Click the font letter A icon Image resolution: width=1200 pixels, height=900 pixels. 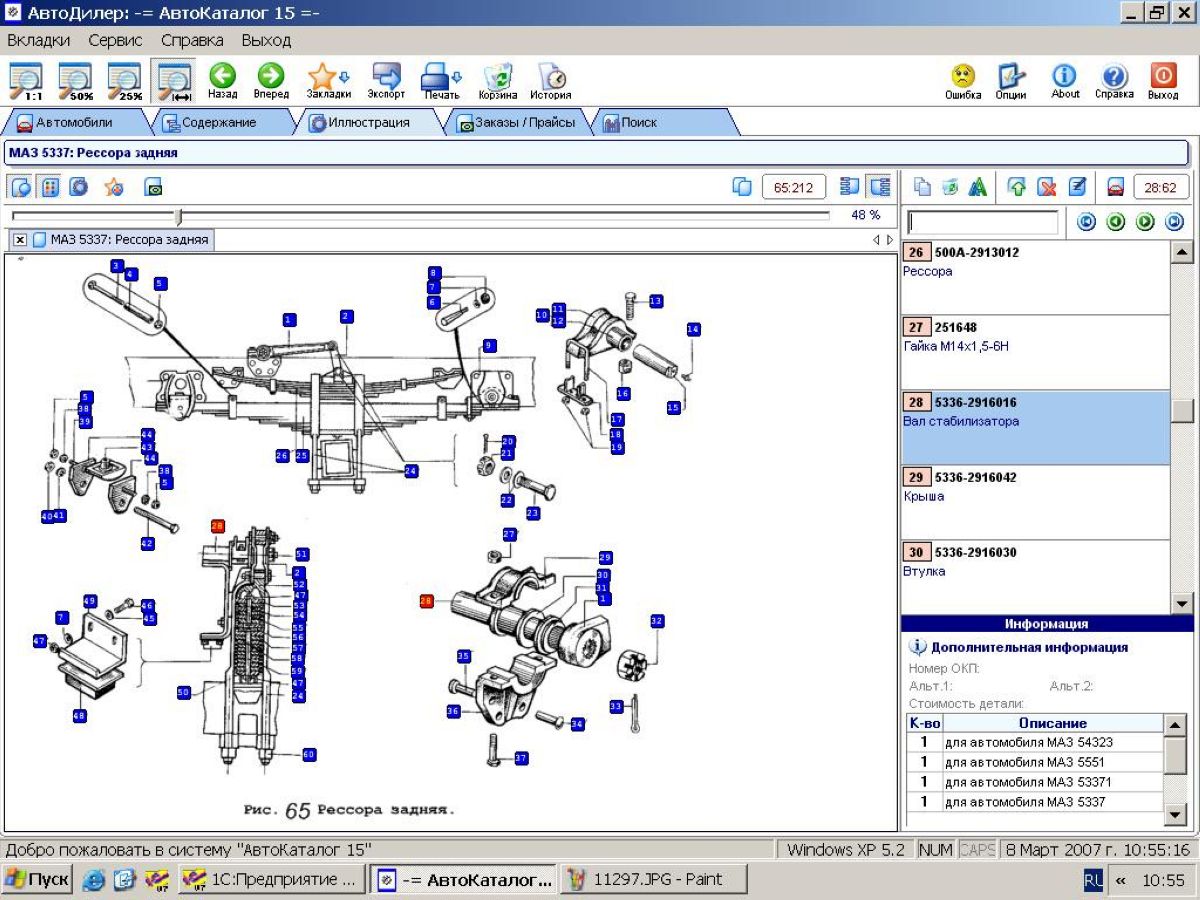[978, 187]
